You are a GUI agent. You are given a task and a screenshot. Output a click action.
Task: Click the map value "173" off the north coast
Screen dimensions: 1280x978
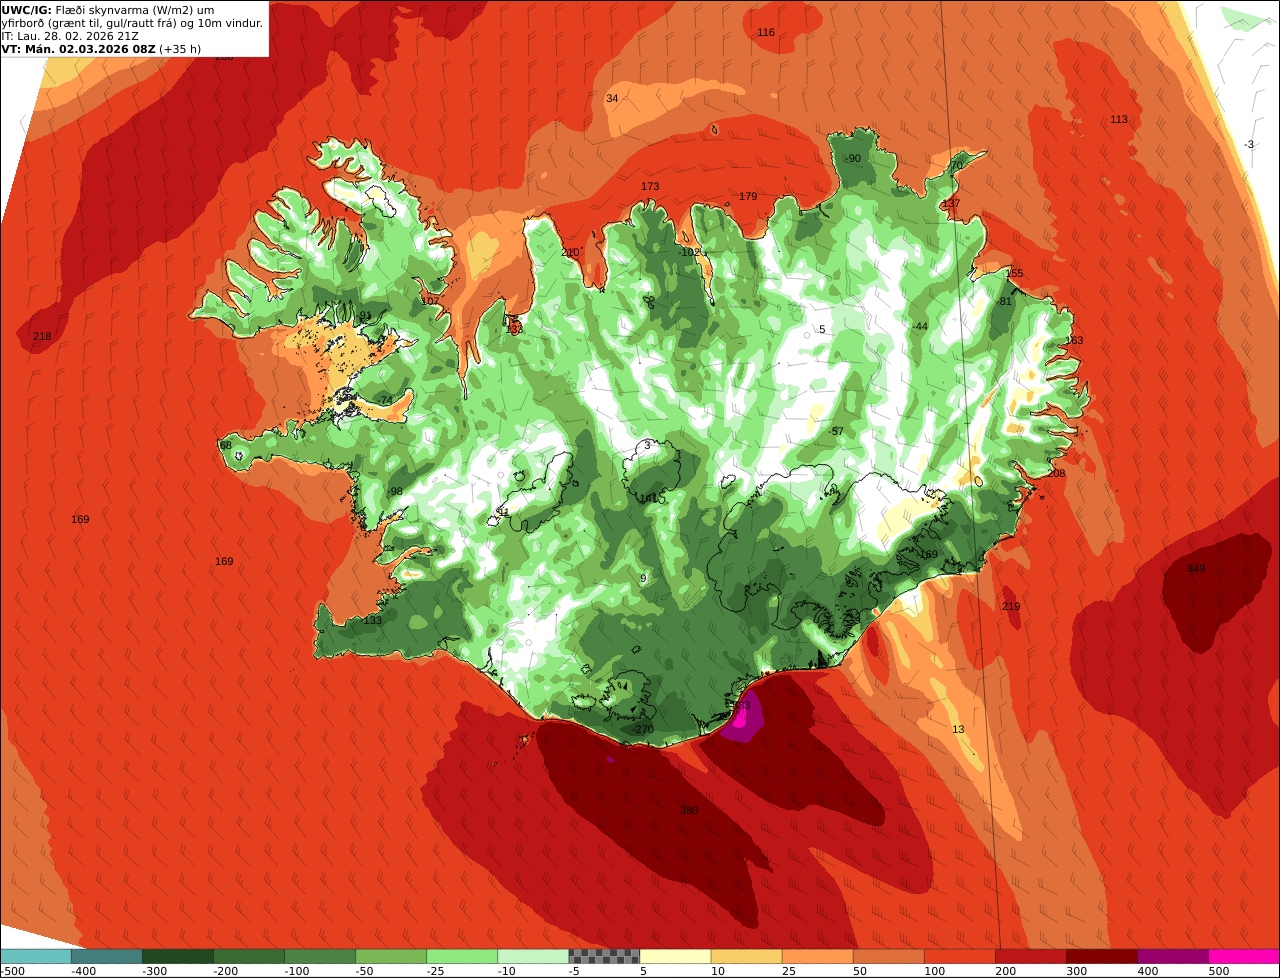tap(650, 187)
